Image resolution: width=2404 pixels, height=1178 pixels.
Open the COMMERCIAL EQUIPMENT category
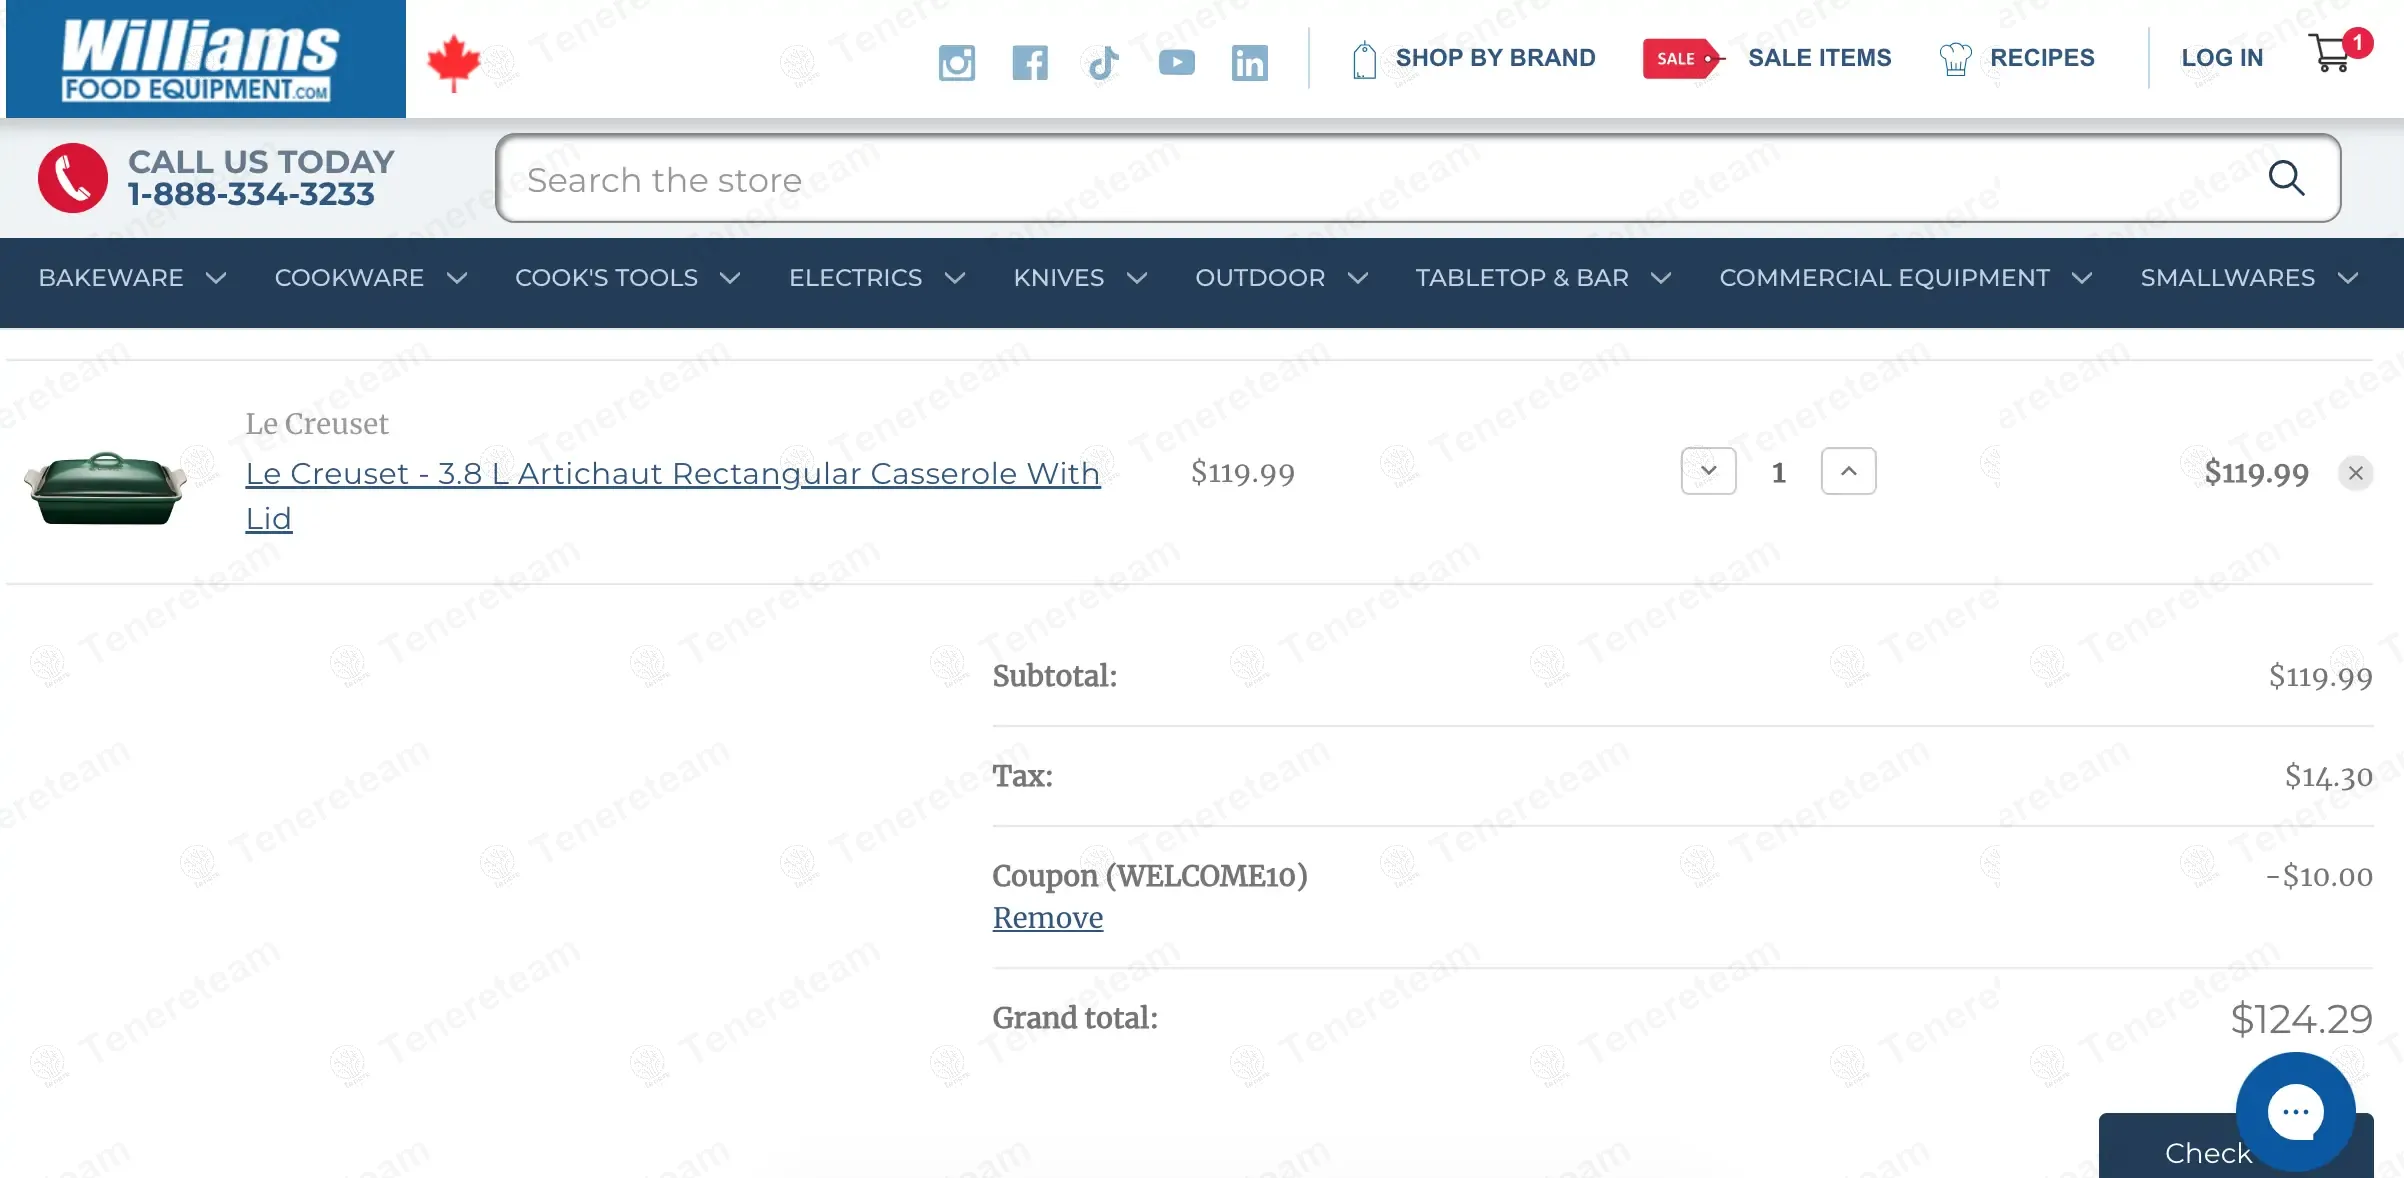(x=1884, y=278)
